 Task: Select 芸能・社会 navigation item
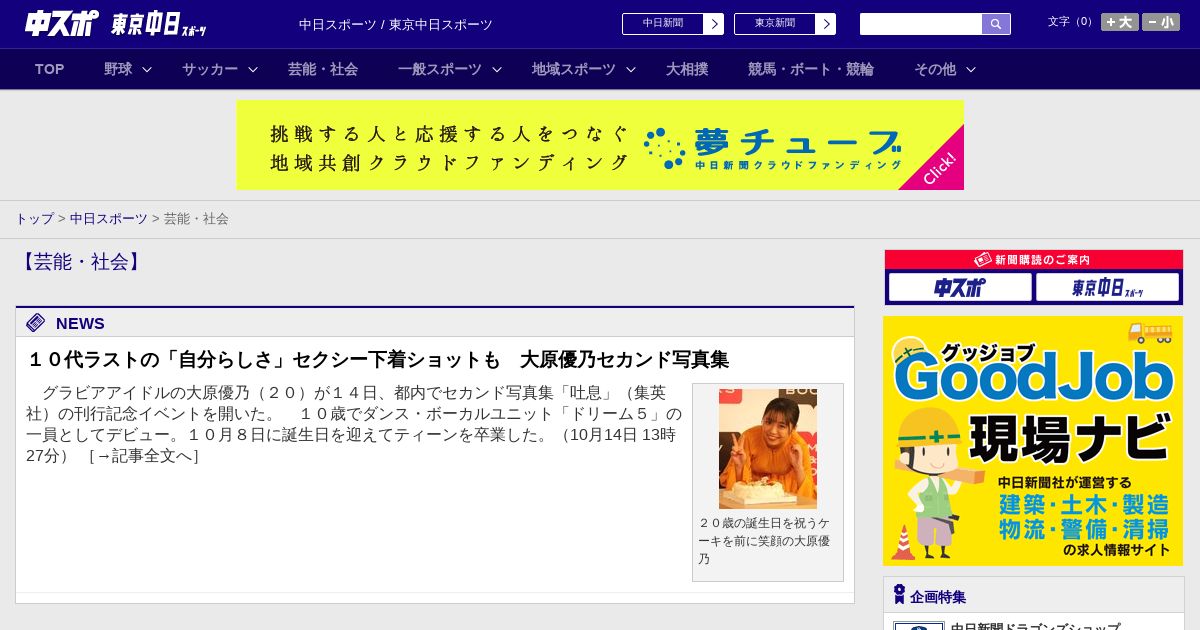(x=323, y=69)
